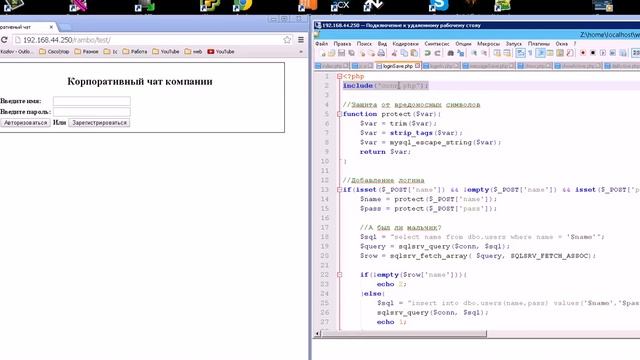The width and height of the screenshot is (640, 360).
Task: Collapse the if !empty block on line 22
Action: pos(339,275)
